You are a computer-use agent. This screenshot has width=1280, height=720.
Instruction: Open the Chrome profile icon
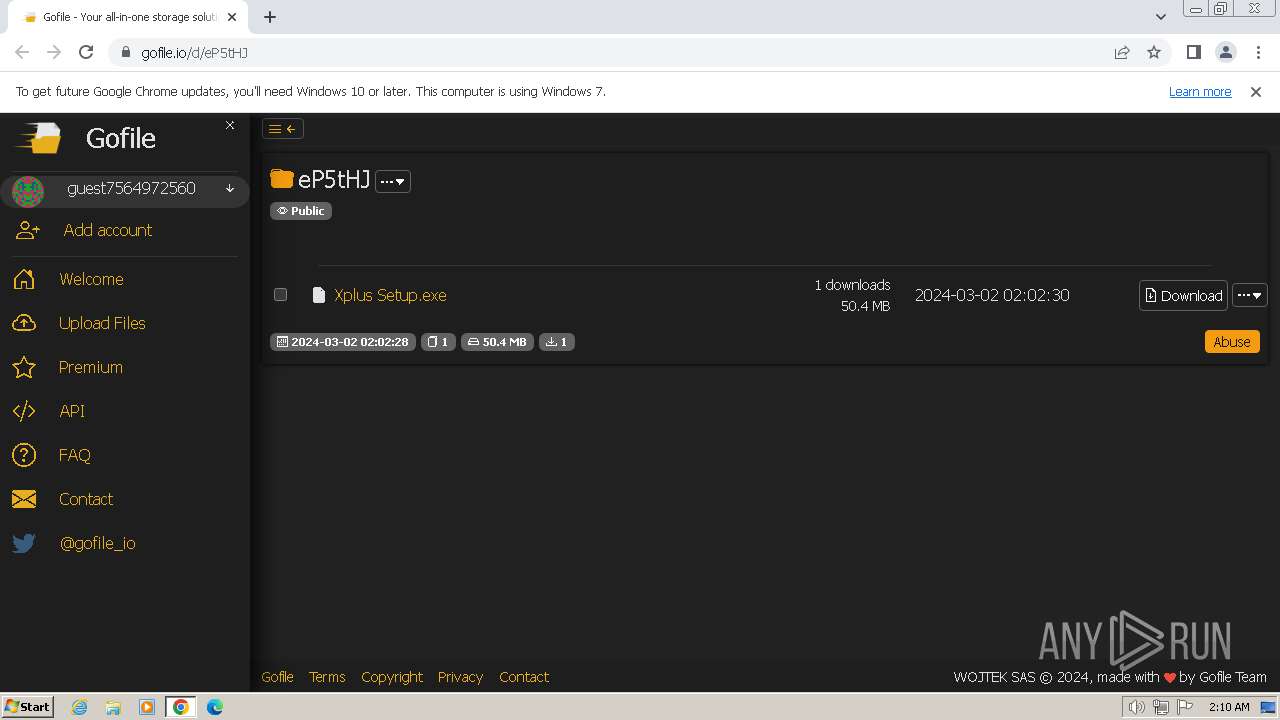[x=1225, y=52]
